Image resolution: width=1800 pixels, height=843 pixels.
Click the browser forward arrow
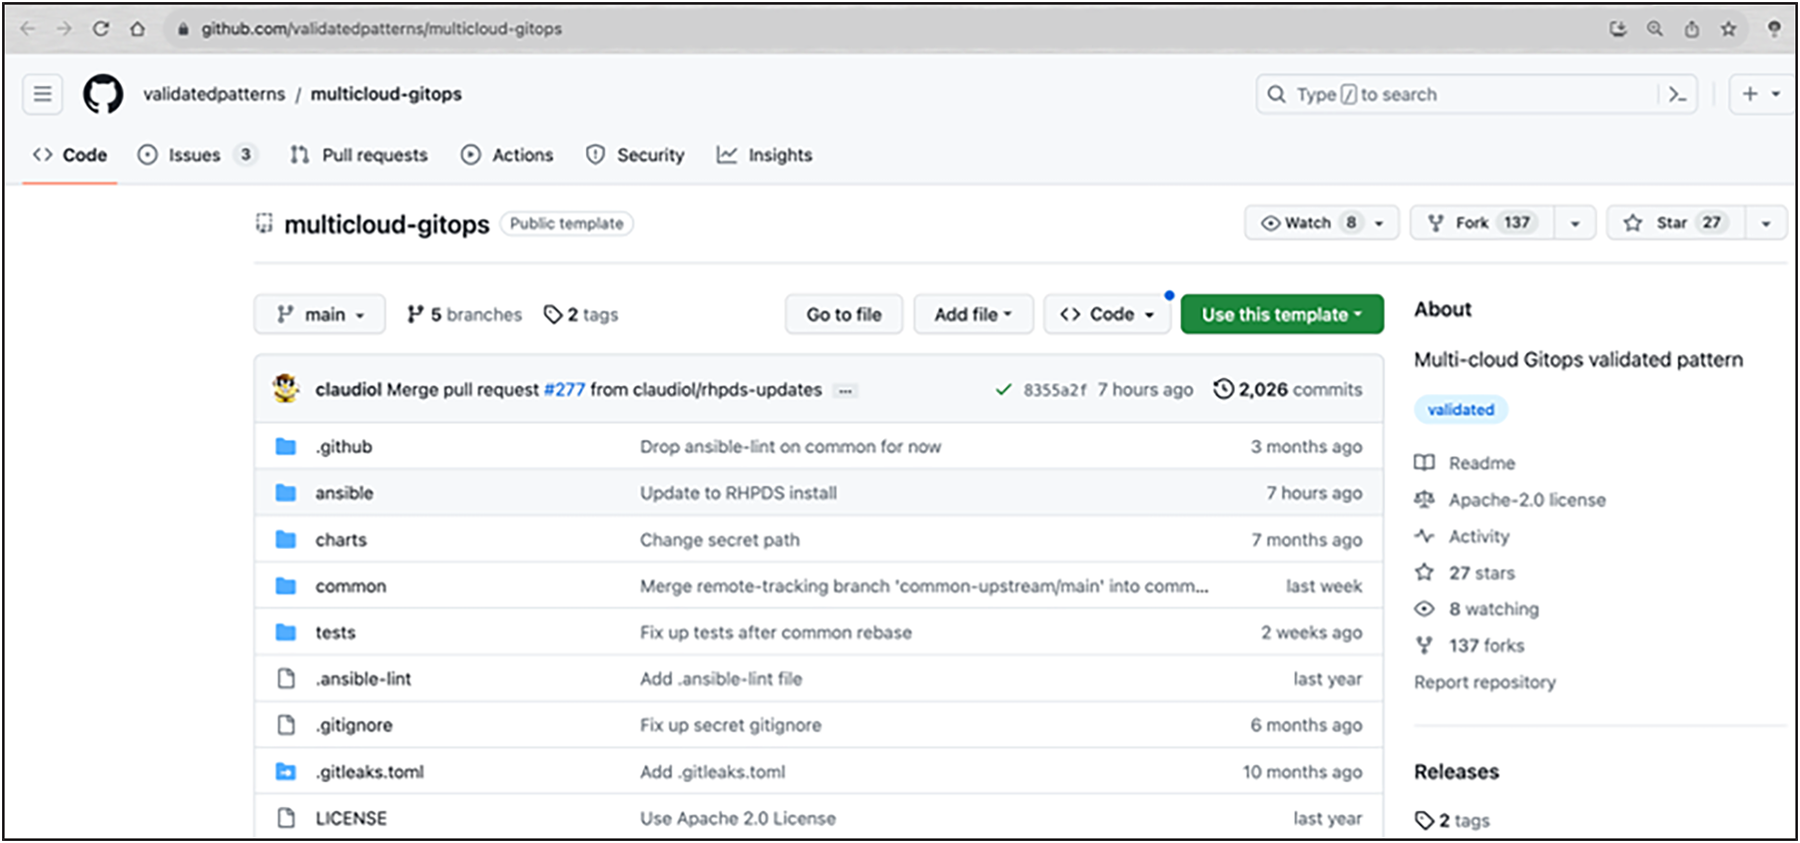click(x=64, y=29)
